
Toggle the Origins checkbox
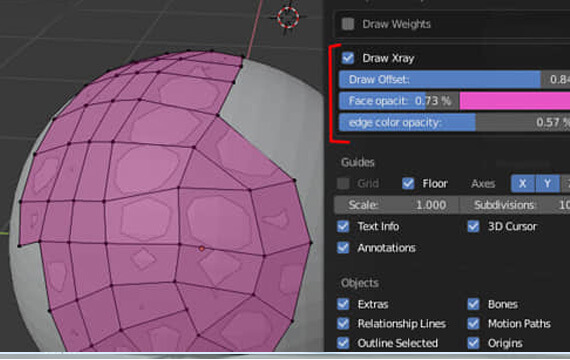point(473,343)
